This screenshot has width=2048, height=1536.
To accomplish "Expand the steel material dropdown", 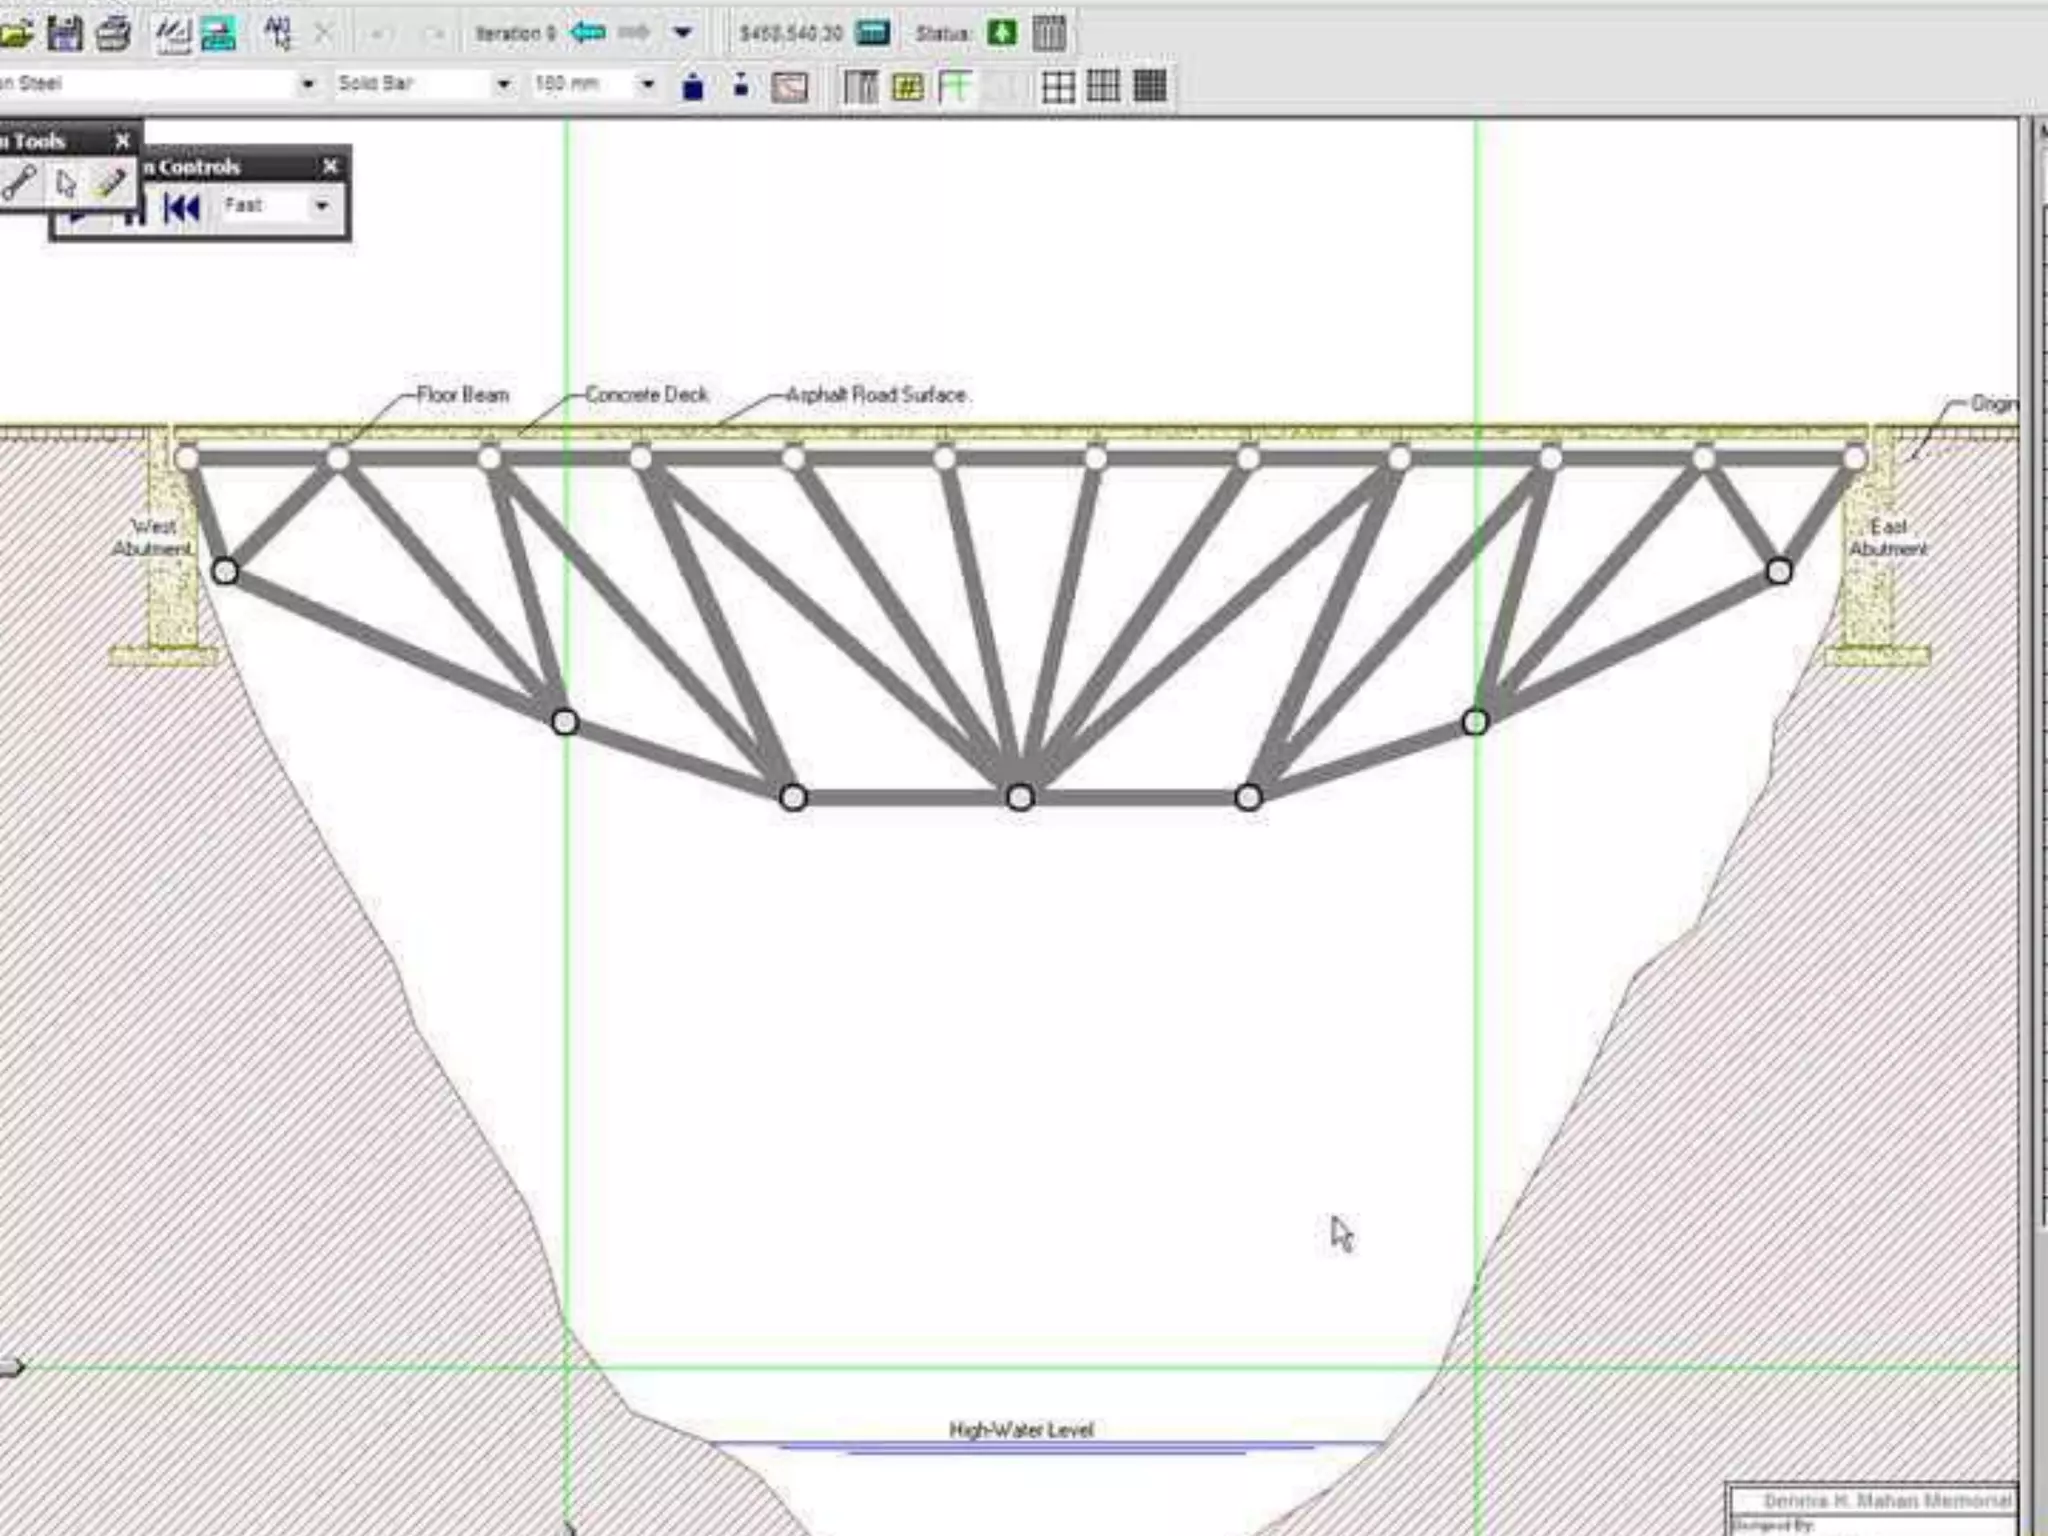I will [308, 85].
